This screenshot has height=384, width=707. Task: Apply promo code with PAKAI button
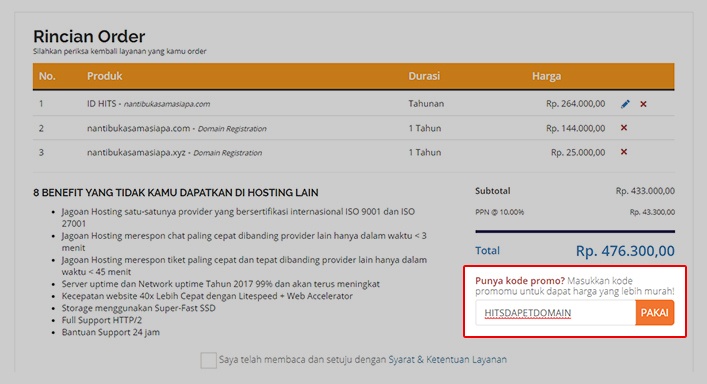pos(655,313)
